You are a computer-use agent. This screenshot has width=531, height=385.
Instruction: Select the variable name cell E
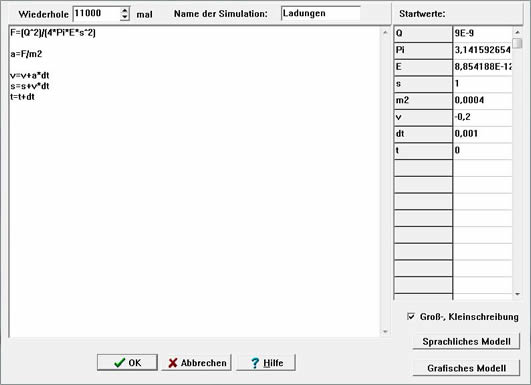[423, 67]
